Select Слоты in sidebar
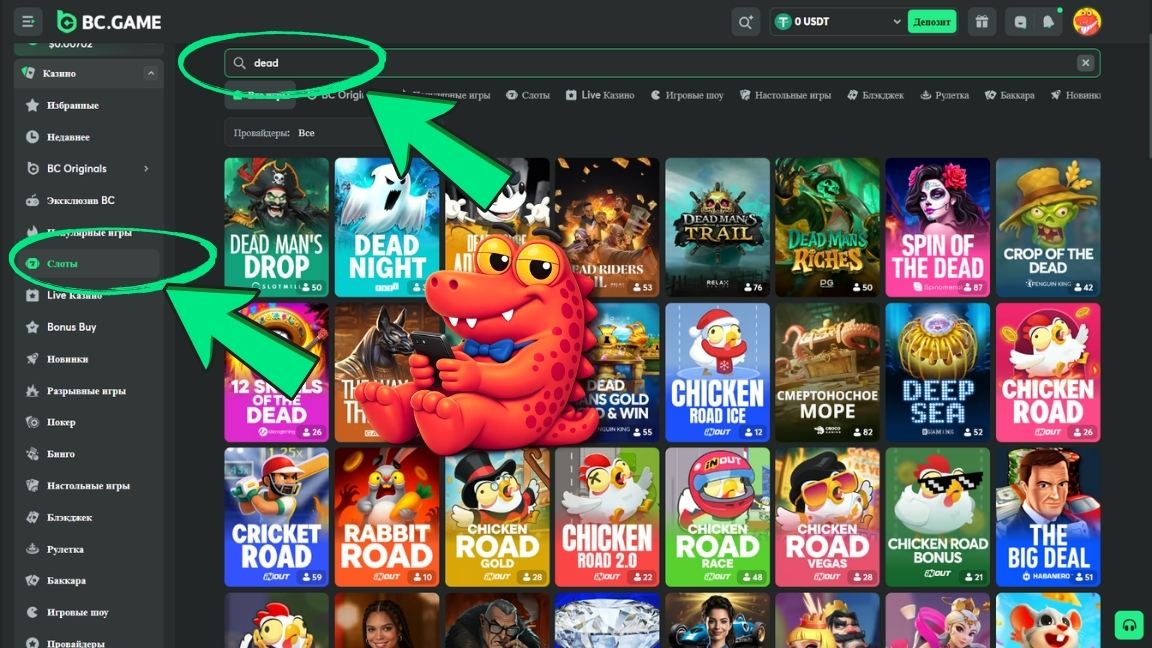 click(x=87, y=264)
